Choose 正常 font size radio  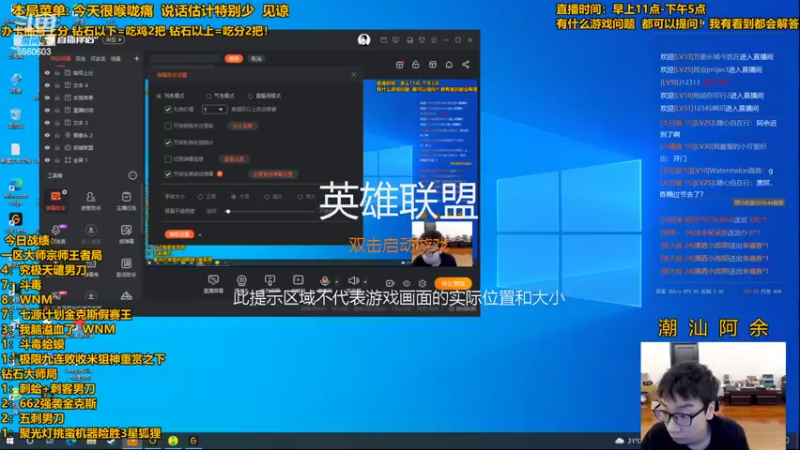[x=200, y=196]
